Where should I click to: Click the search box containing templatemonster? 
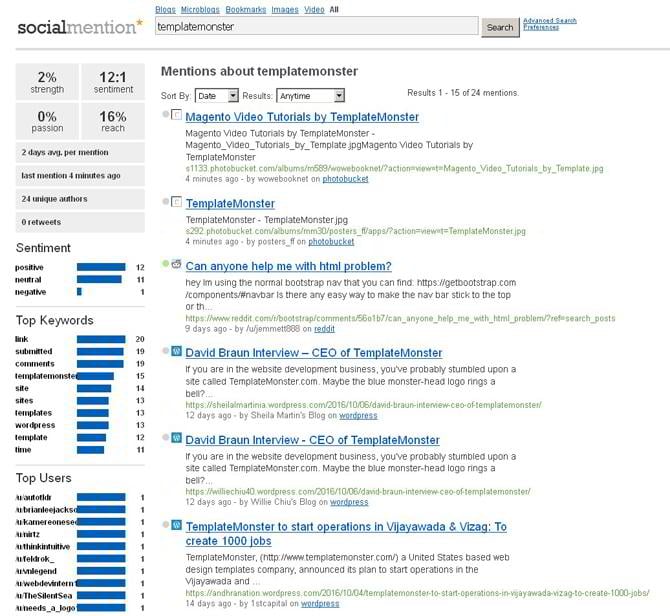pyautogui.click(x=316, y=27)
